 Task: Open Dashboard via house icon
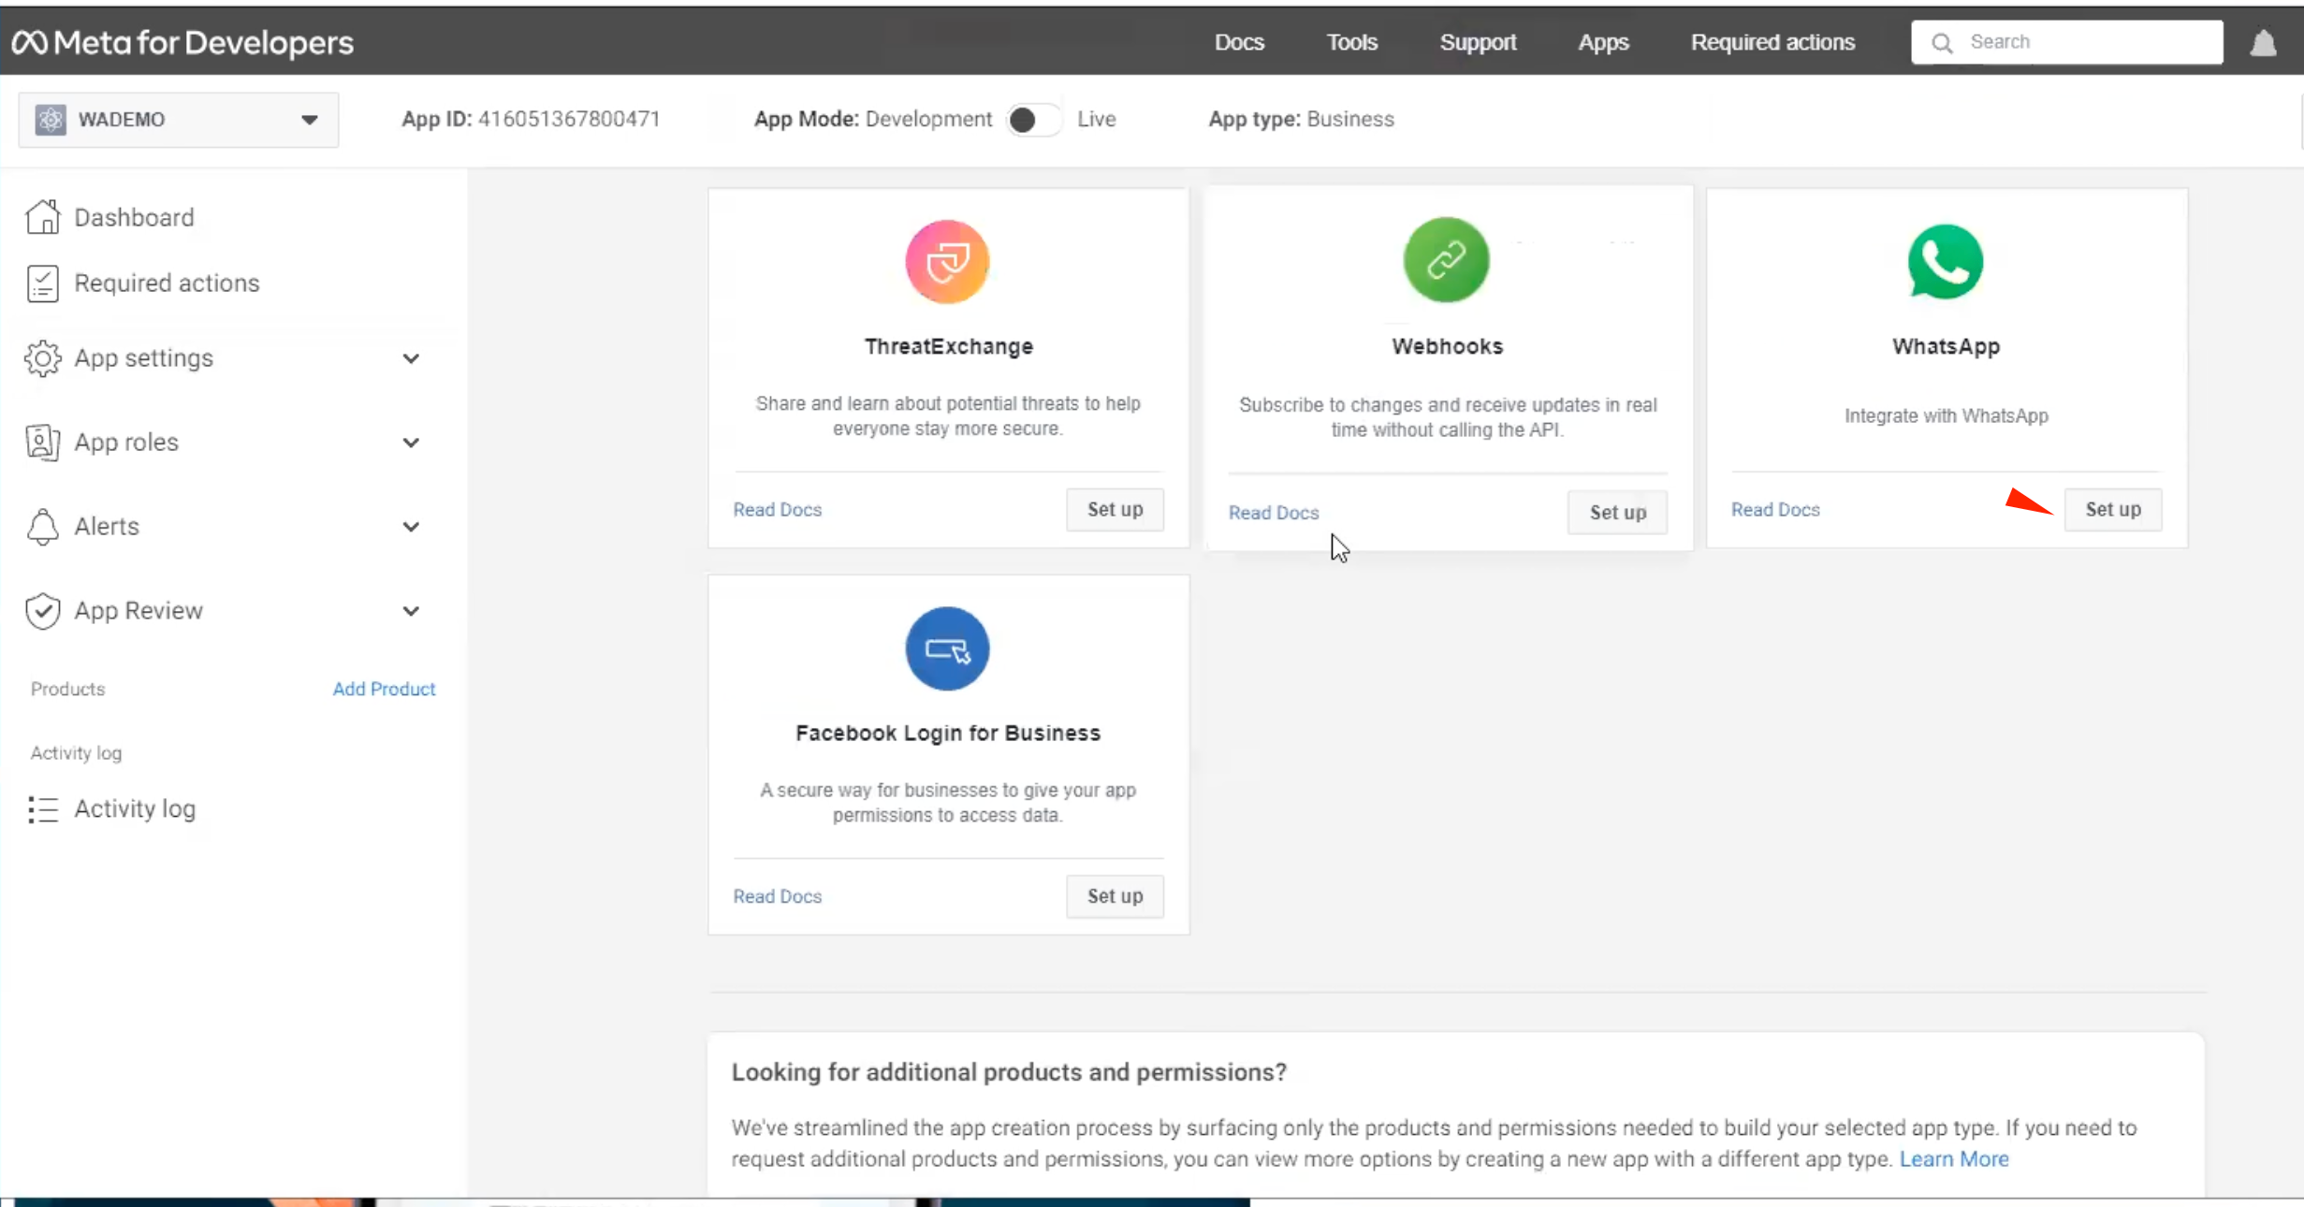pos(43,217)
